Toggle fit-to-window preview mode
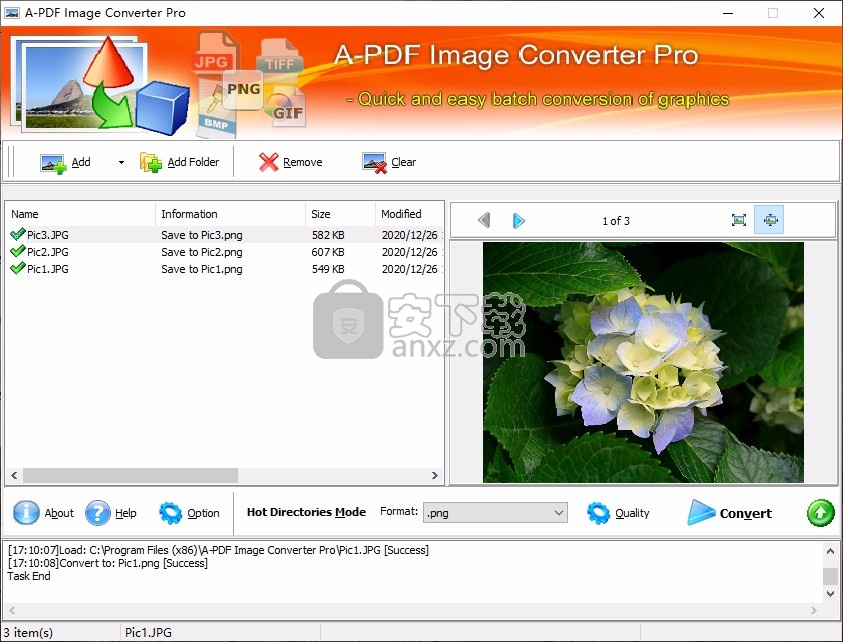The height and width of the screenshot is (642, 843). pos(769,220)
